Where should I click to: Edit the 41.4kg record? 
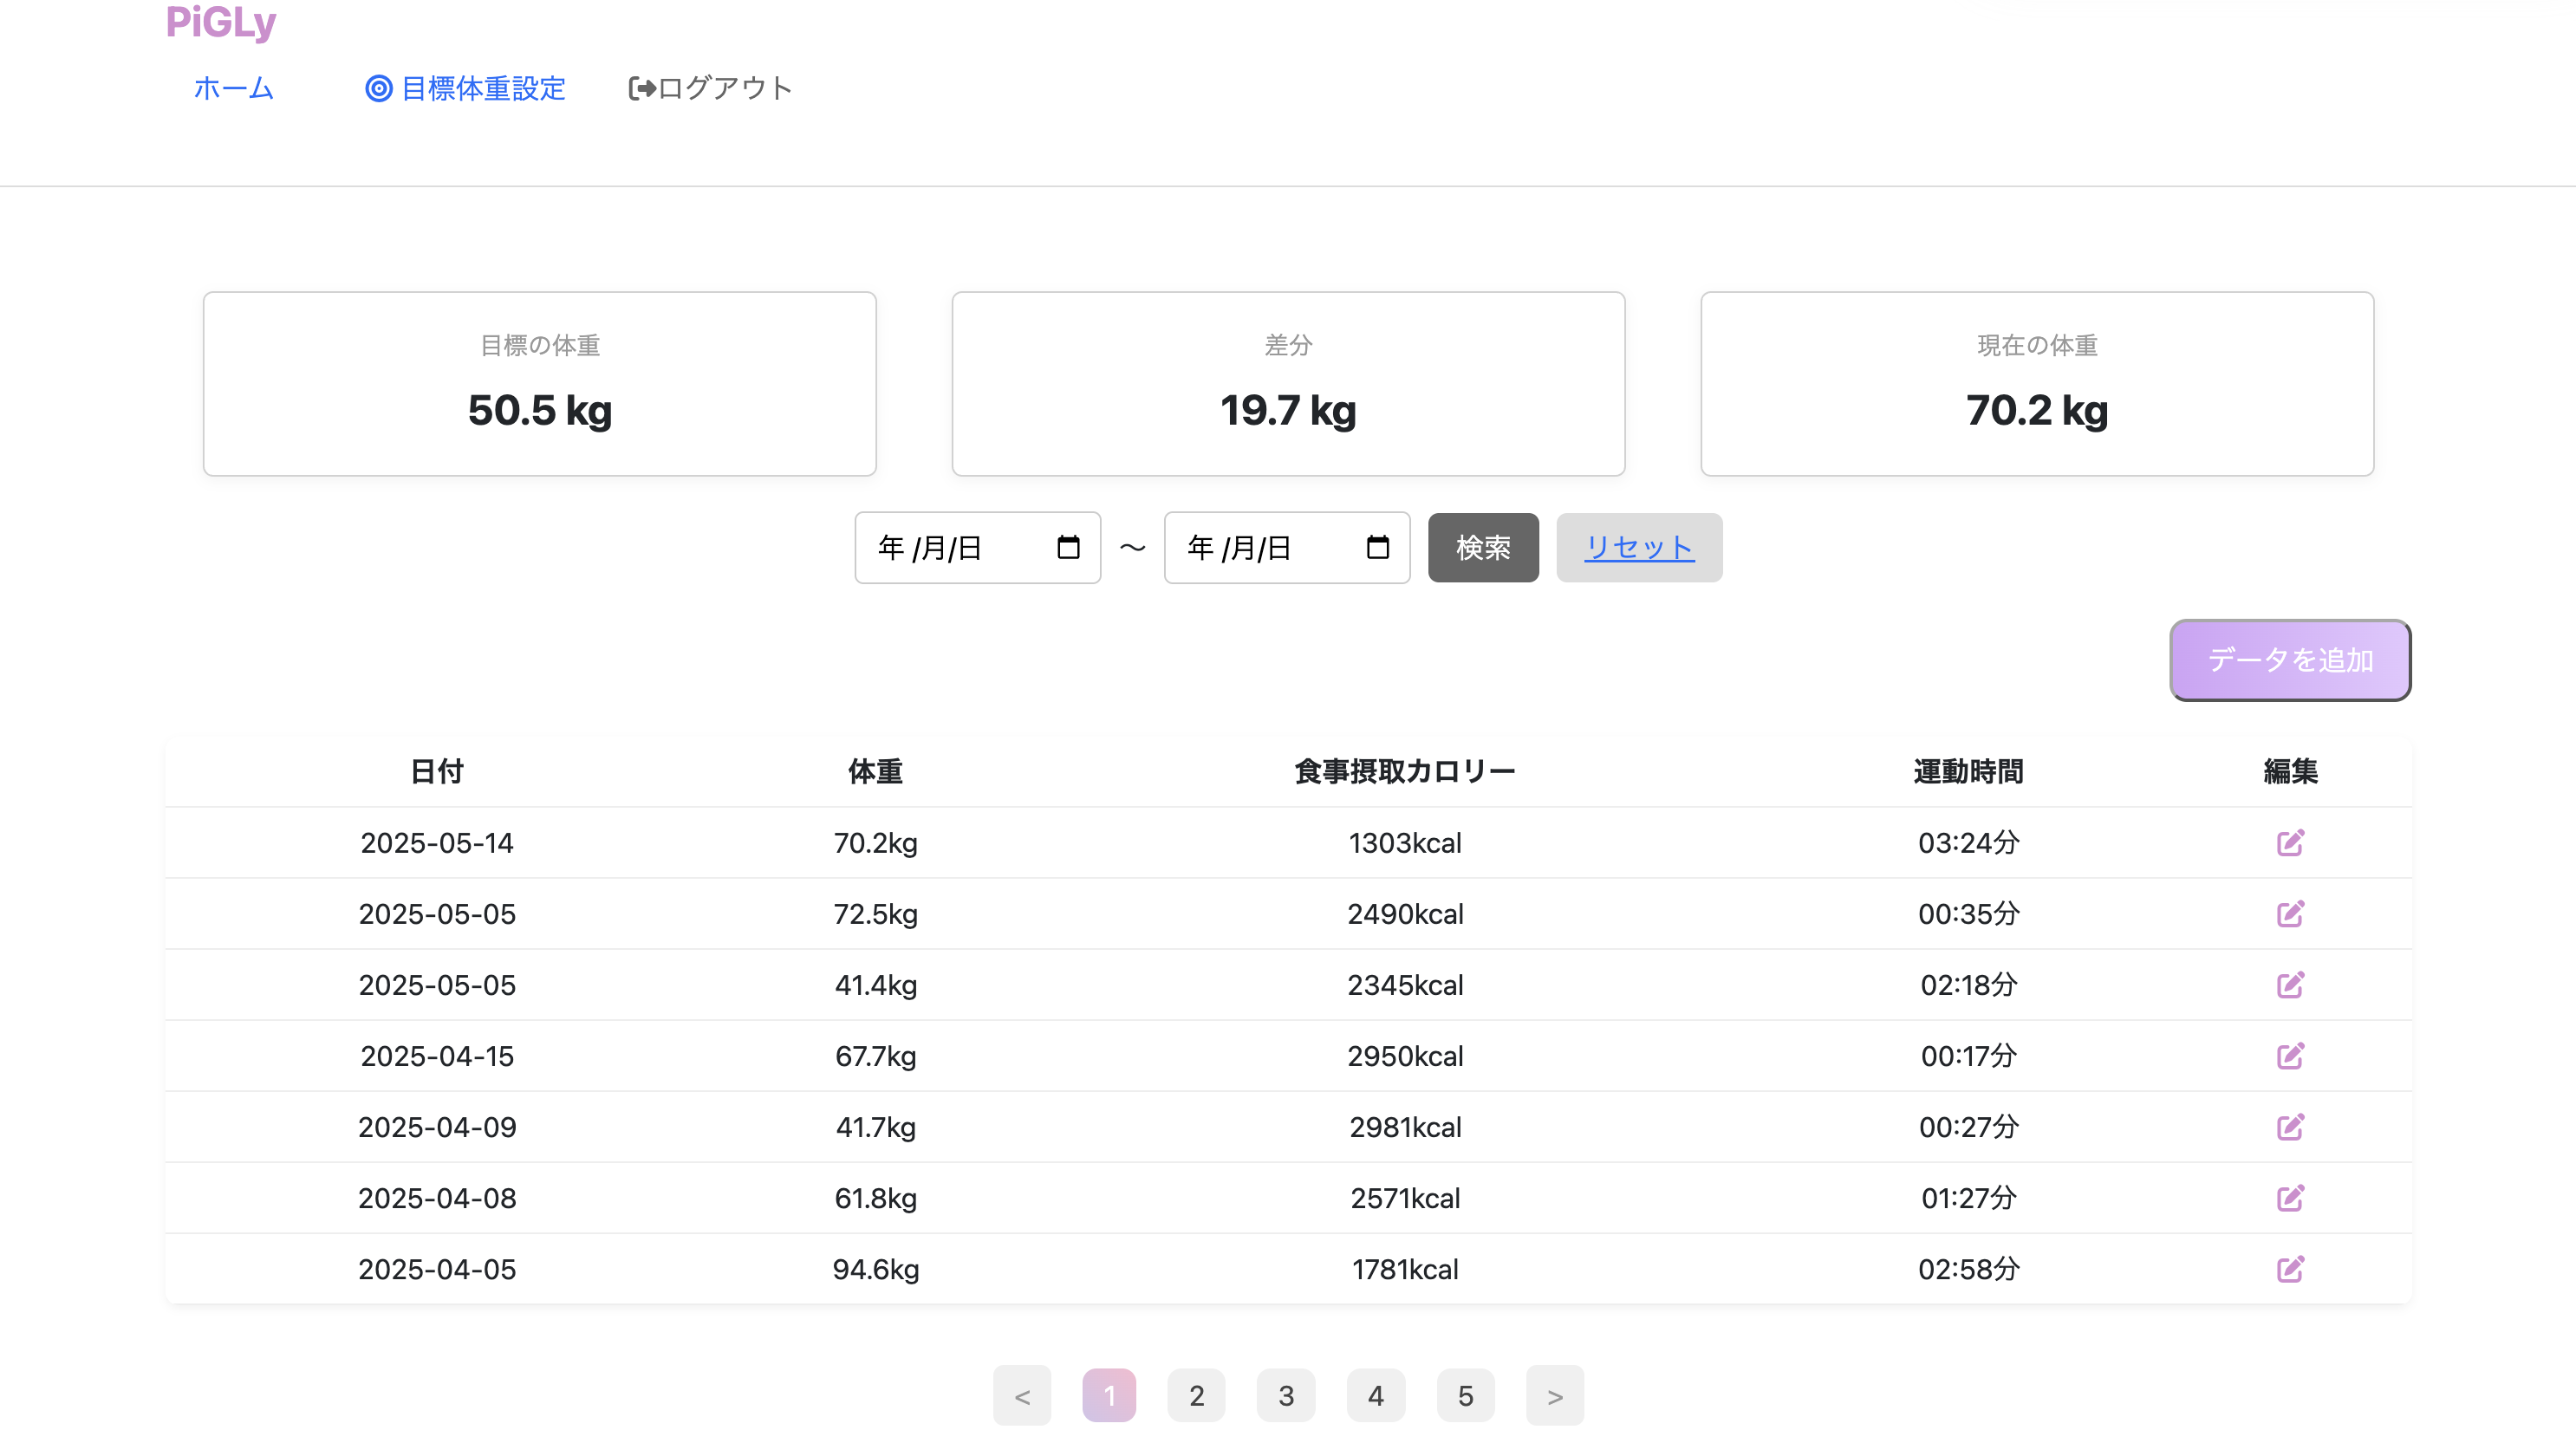[x=2290, y=984]
